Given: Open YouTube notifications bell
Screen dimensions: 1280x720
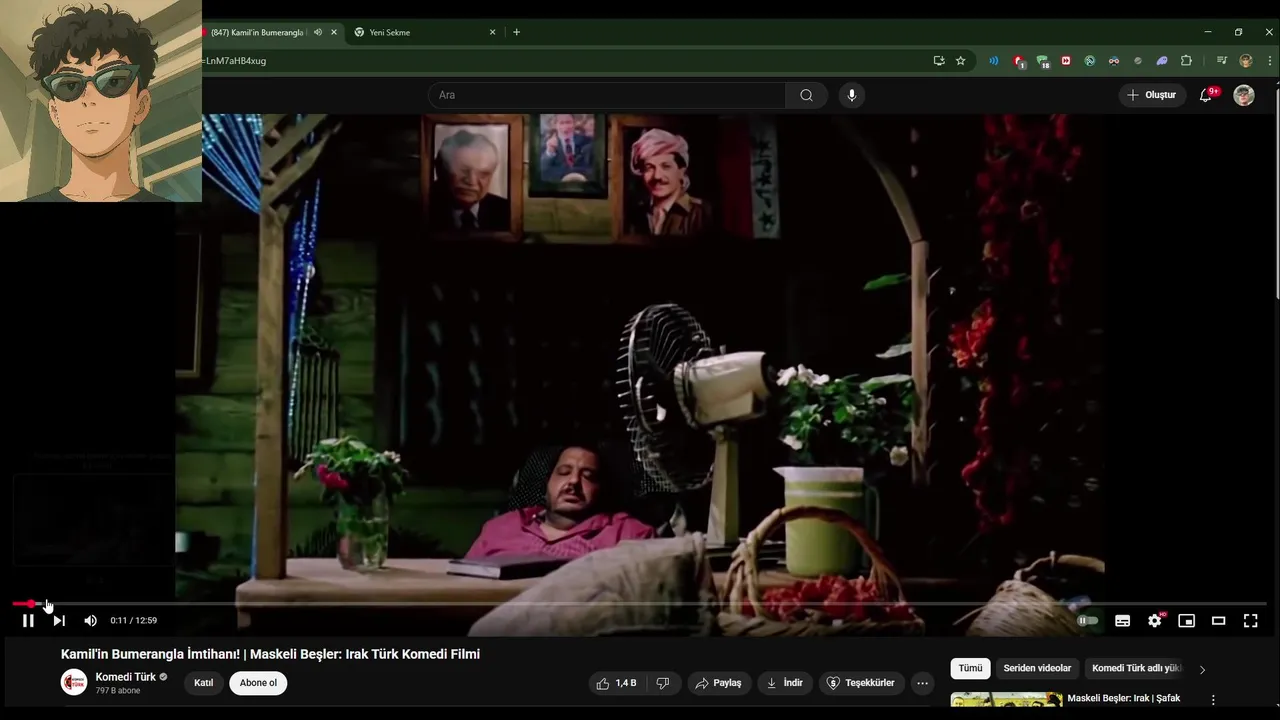Looking at the screenshot, I should click(x=1206, y=95).
